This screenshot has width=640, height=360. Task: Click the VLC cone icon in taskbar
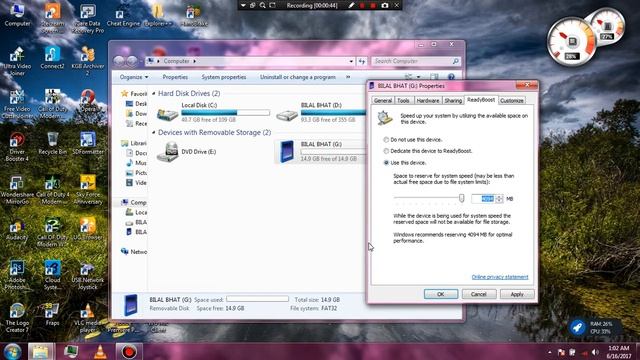coord(100,351)
